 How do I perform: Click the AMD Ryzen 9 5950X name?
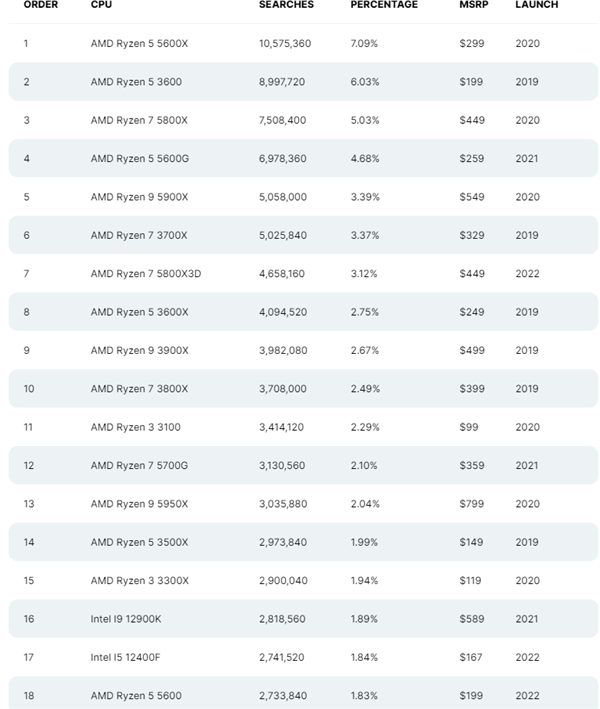pyautogui.click(x=139, y=504)
